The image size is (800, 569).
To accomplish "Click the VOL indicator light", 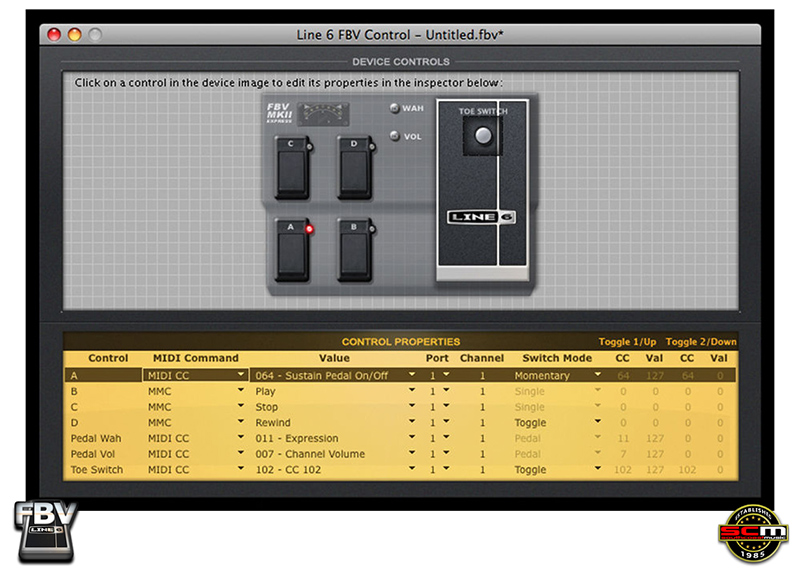I will 394,136.
